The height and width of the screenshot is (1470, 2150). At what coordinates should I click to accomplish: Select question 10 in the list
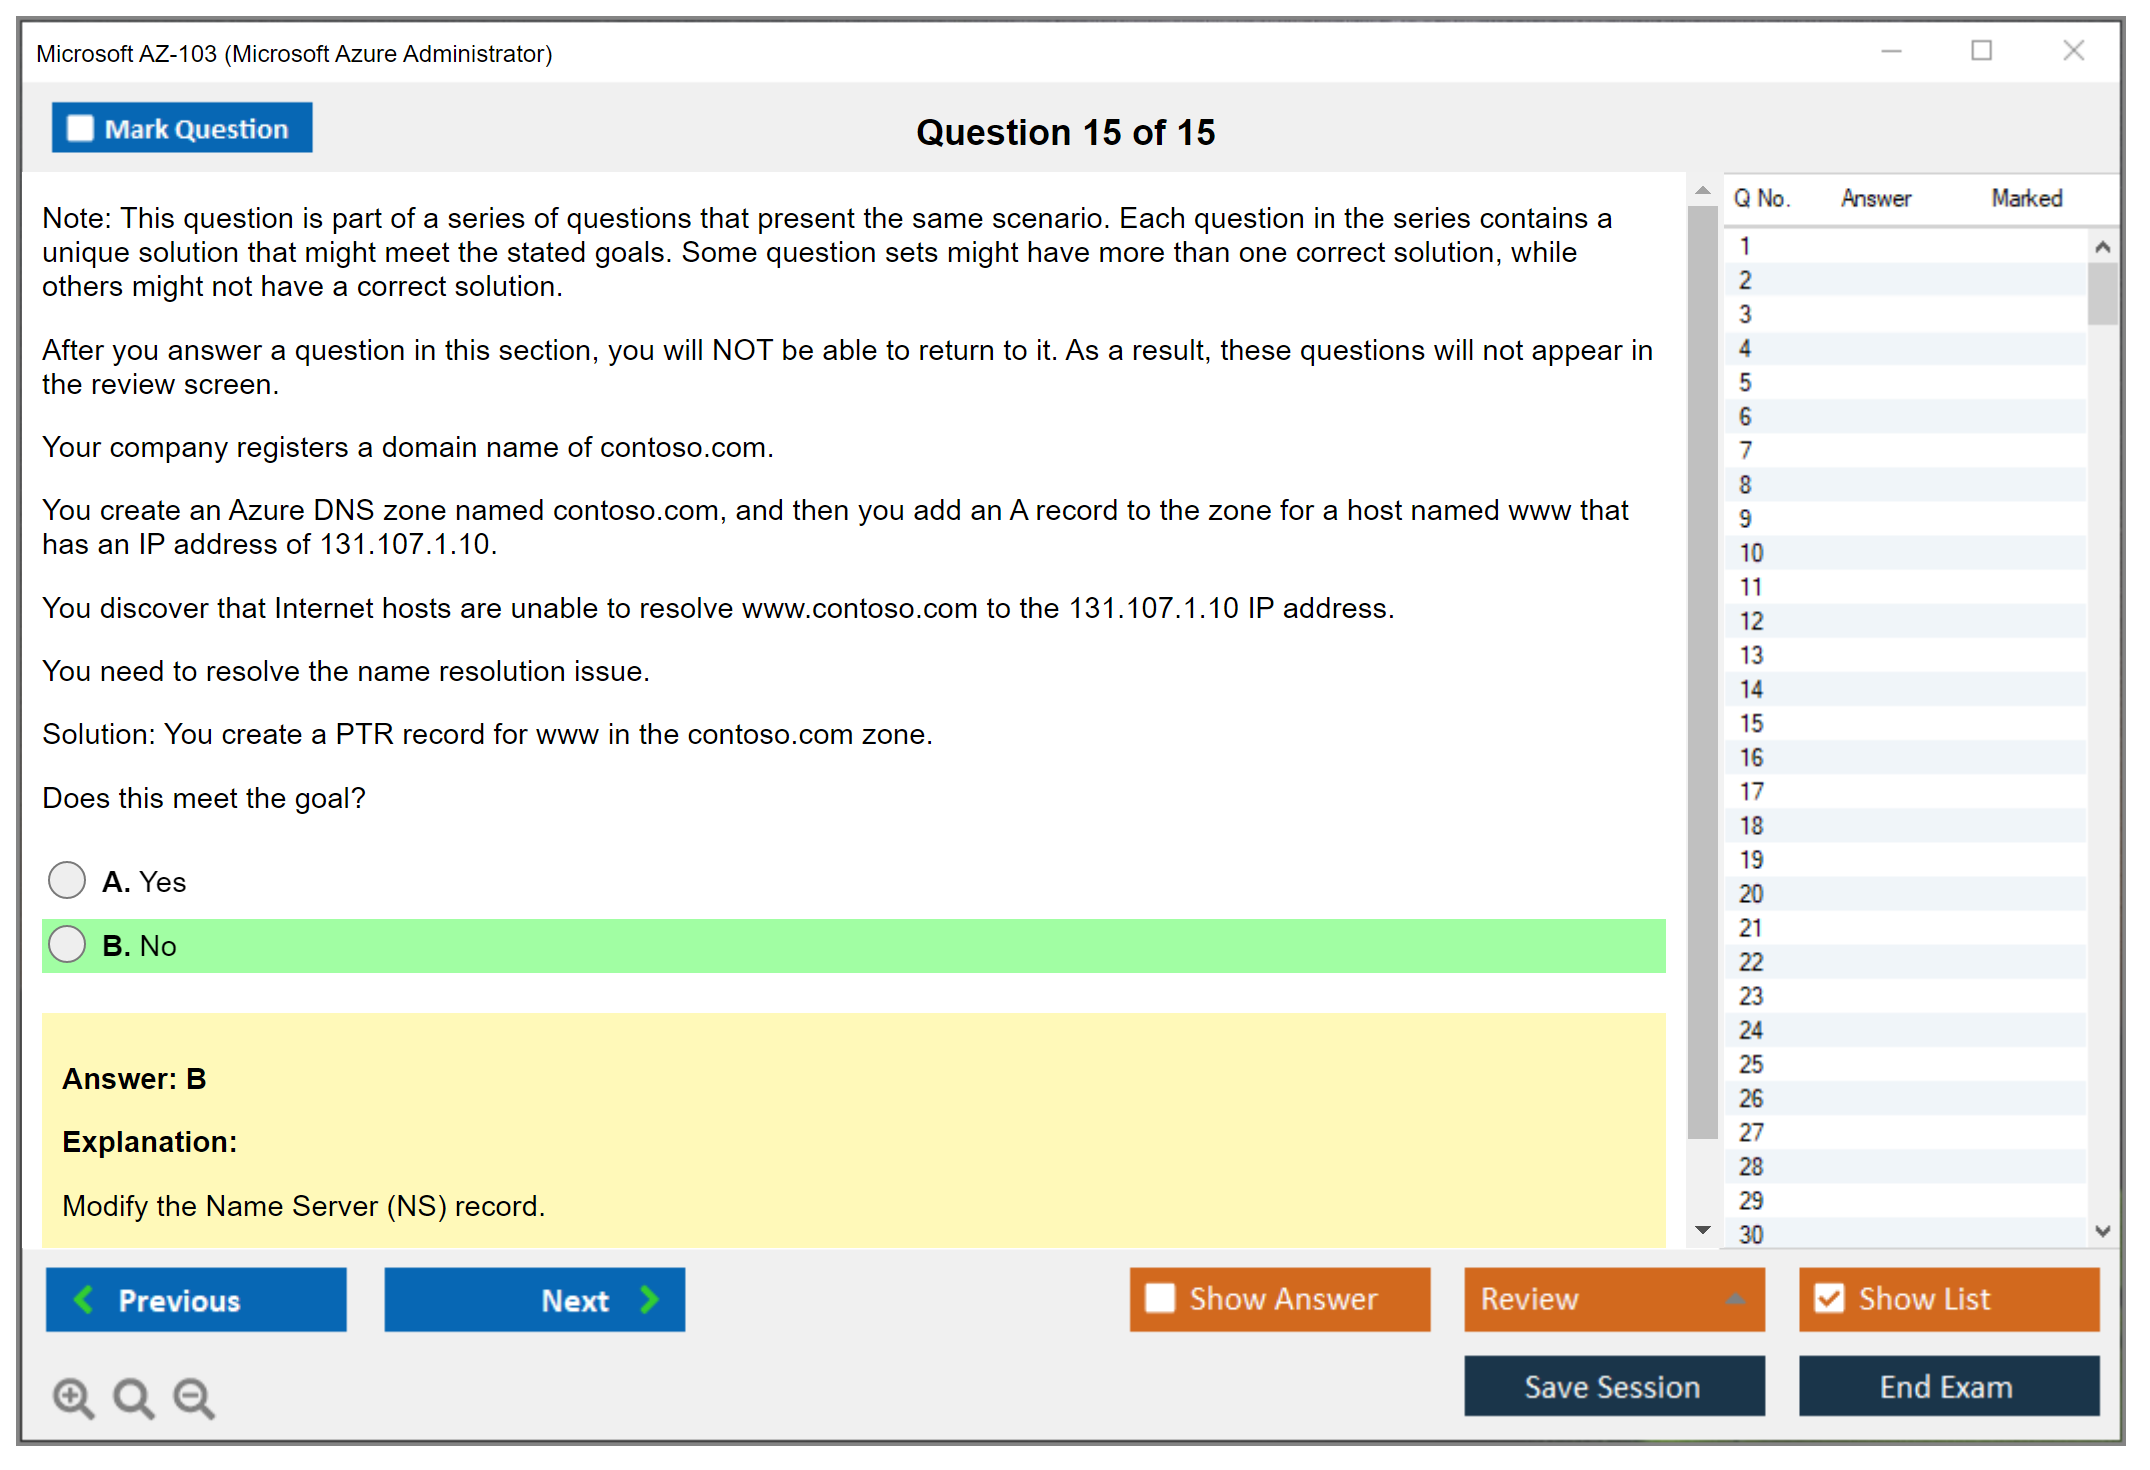tap(1751, 553)
